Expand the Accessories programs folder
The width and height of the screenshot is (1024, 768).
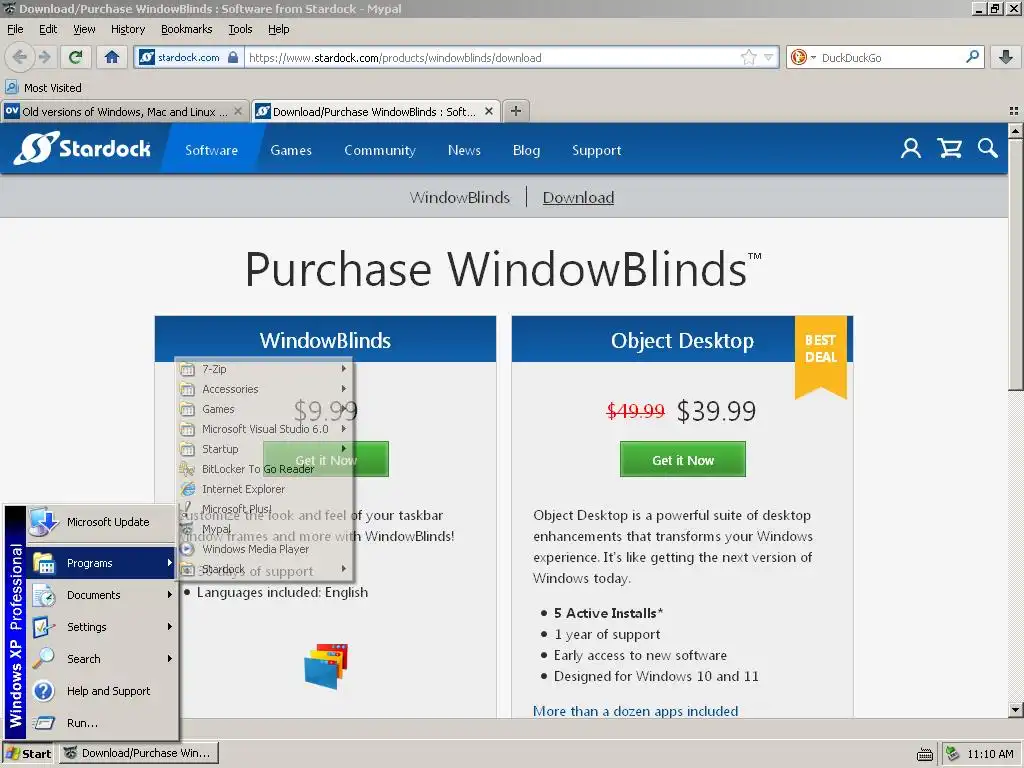[x=264, y=389]
